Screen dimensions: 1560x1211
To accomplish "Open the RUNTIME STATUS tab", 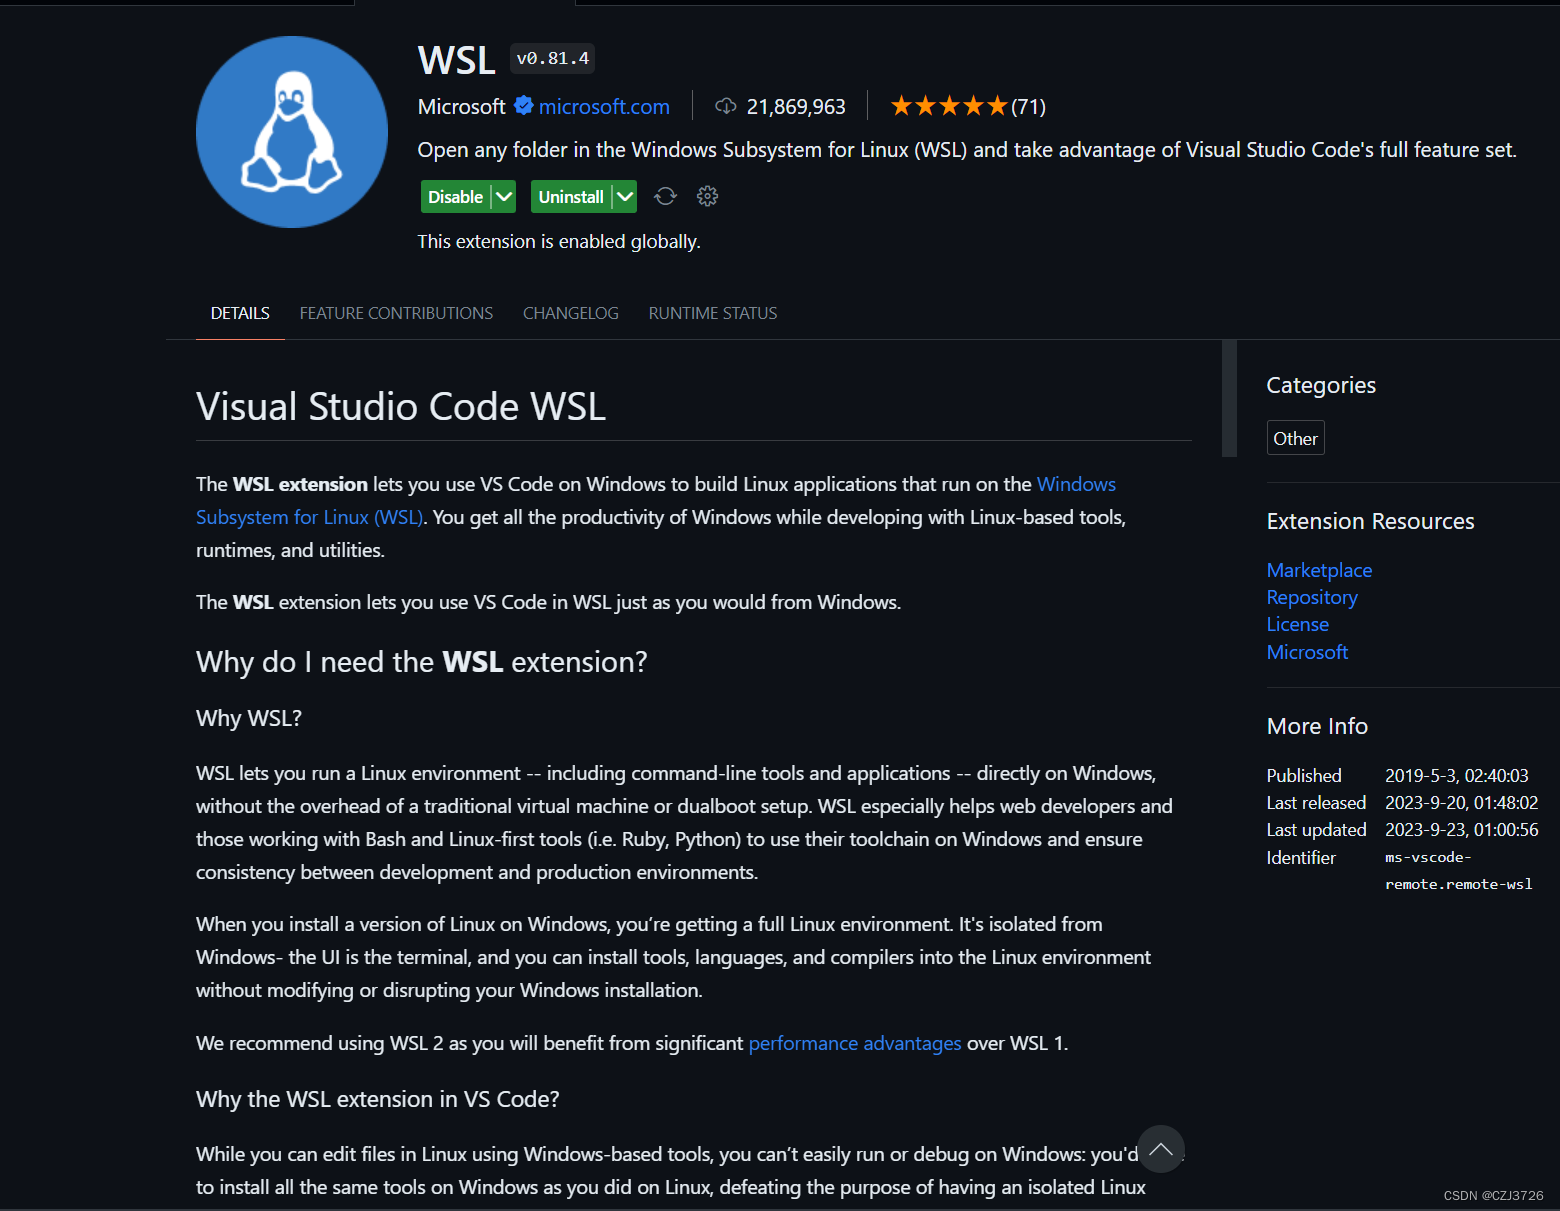I will tap(713, 313).
